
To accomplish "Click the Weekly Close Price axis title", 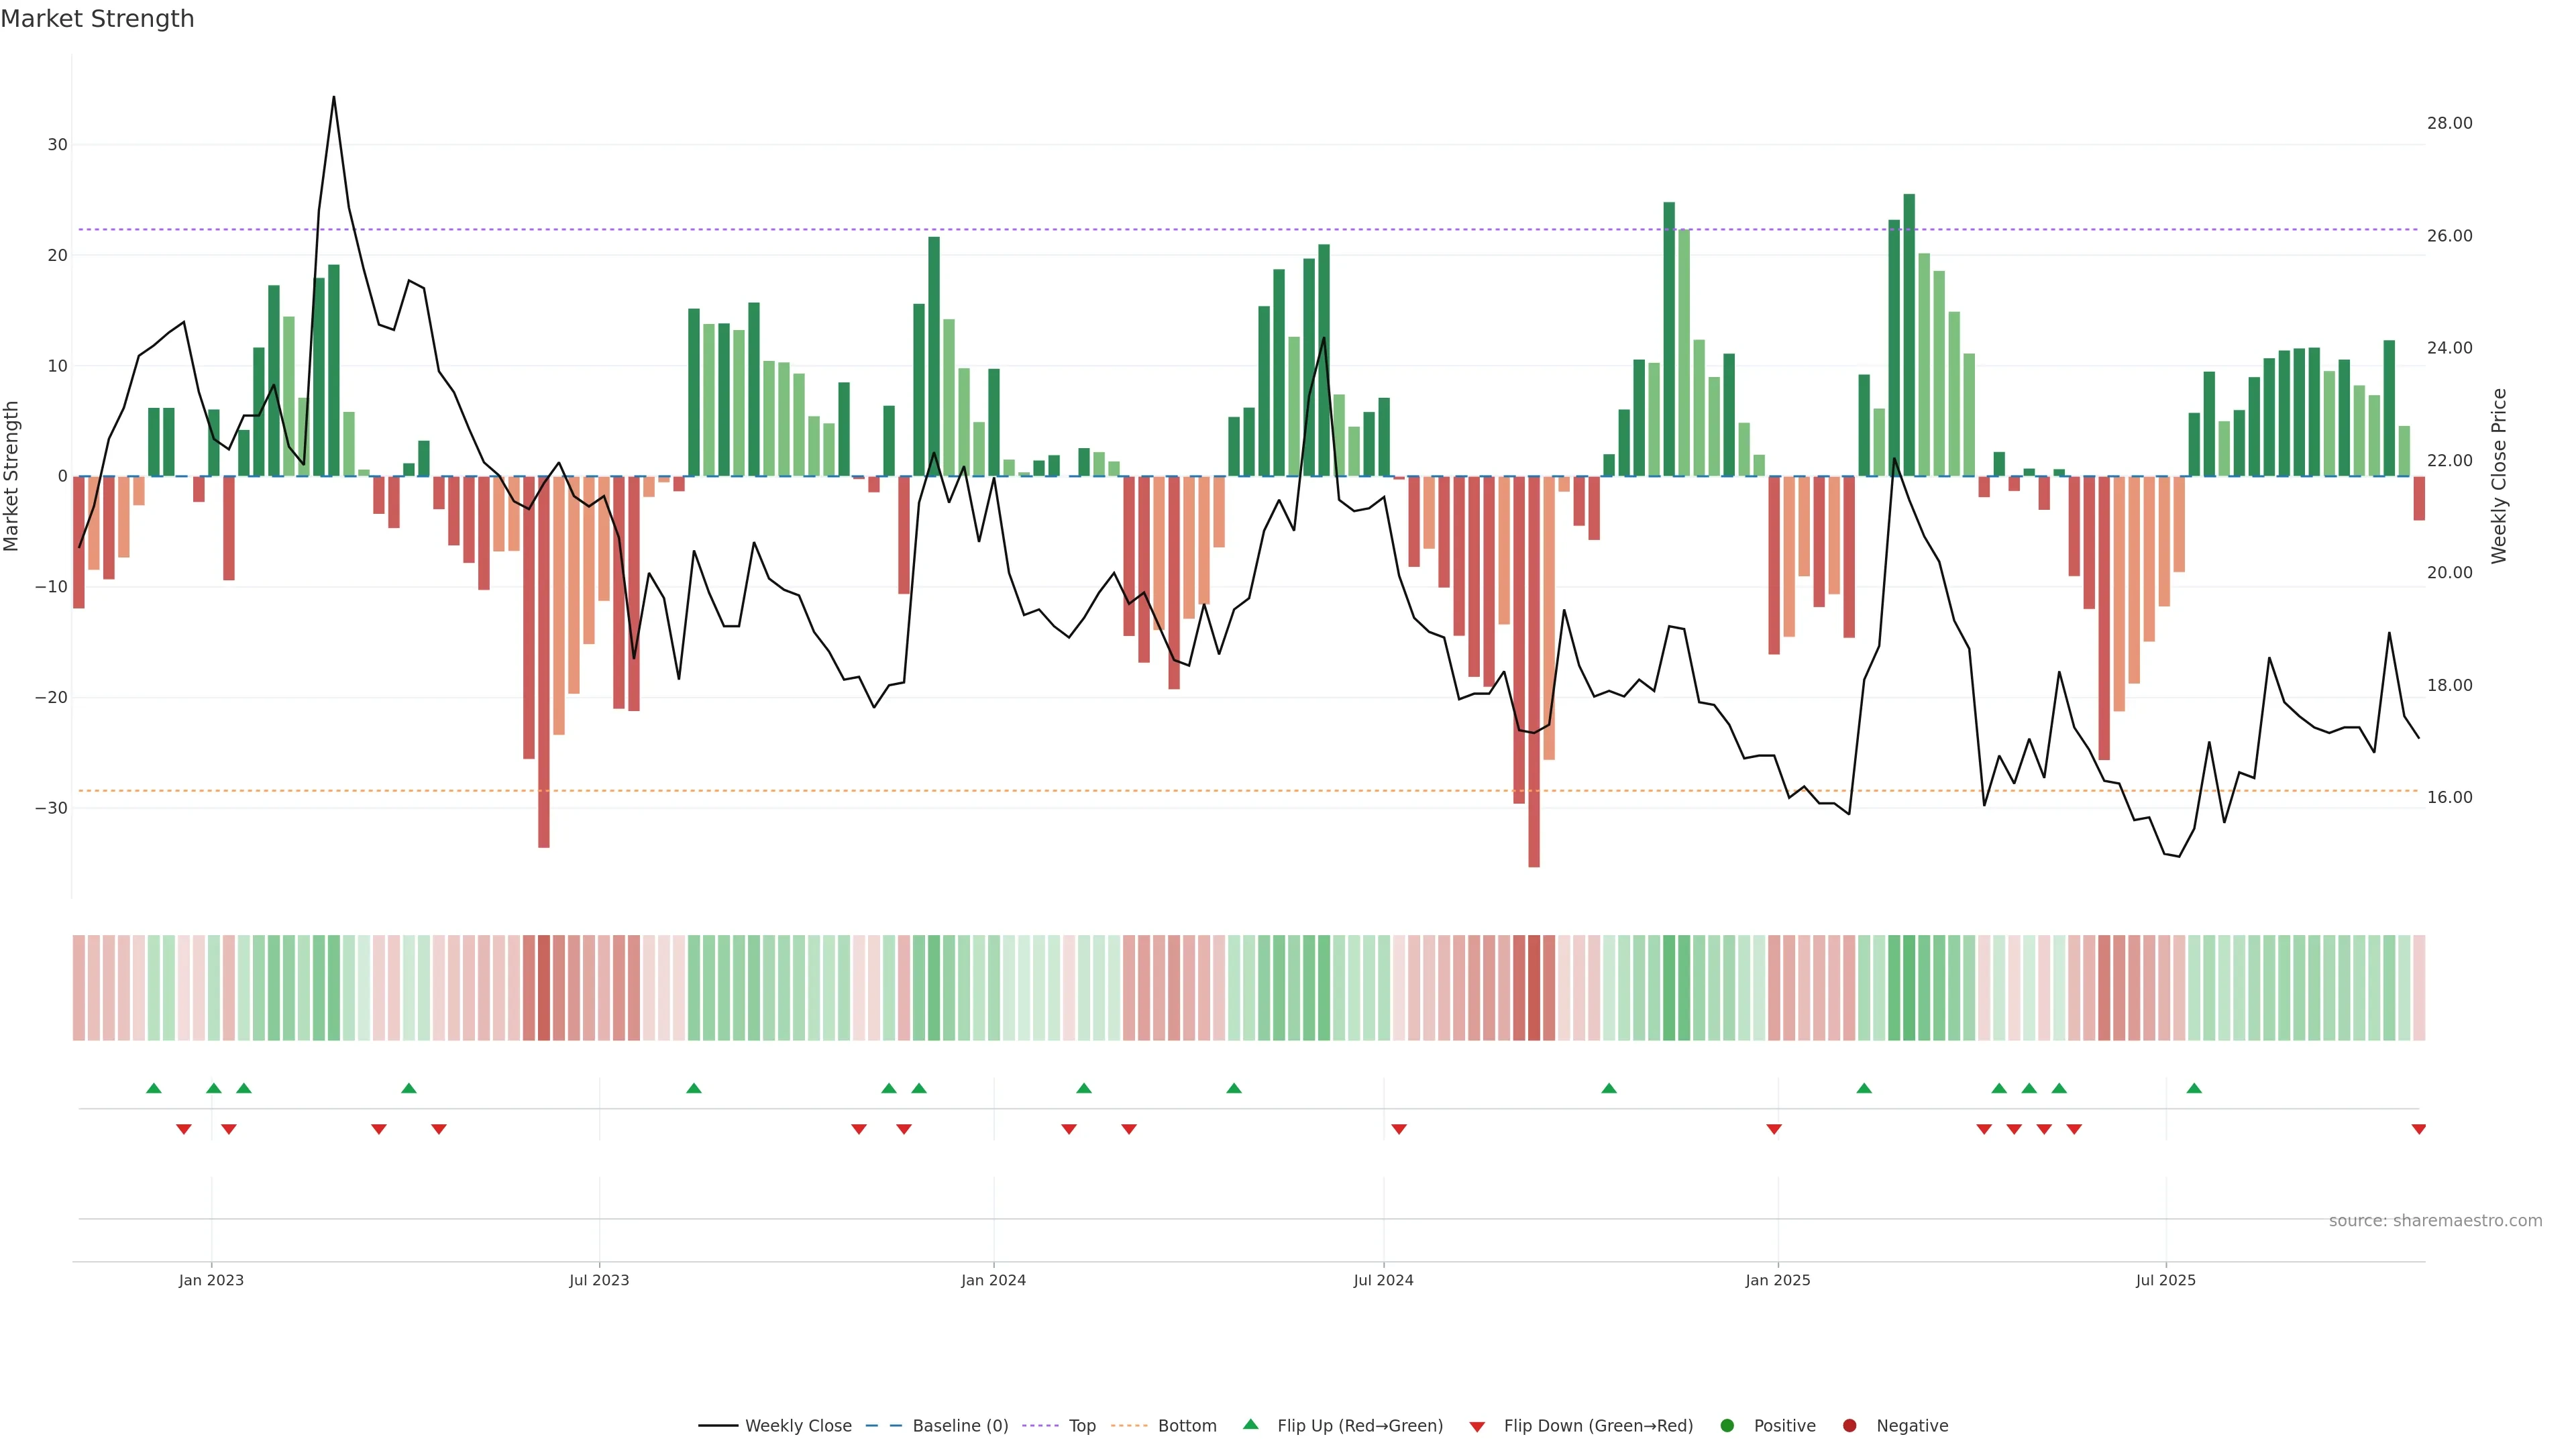I will point(2498,476).
